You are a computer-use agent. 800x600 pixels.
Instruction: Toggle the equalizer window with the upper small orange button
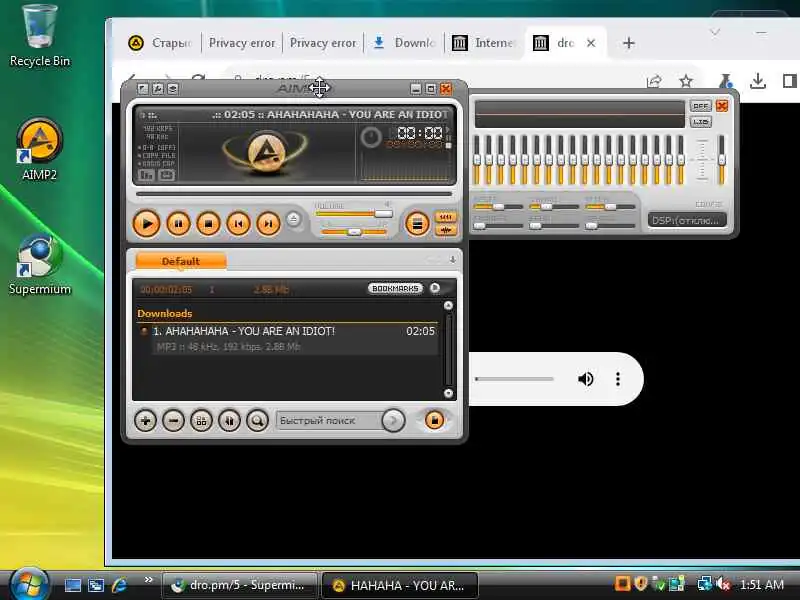[446, 217]
